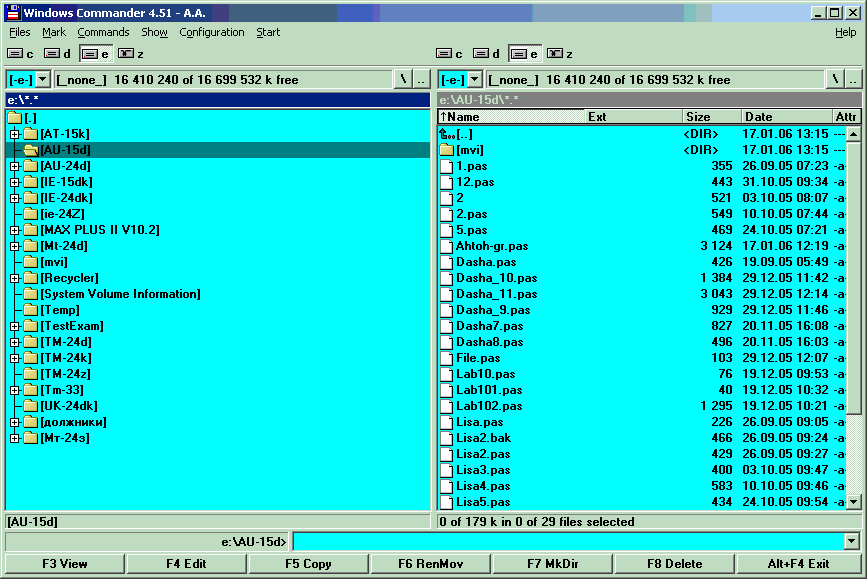The height and width of the screenshot is (579, 867).
Task: Expand the [Mt-24d] tree node
Action: (x=15, y=246)
